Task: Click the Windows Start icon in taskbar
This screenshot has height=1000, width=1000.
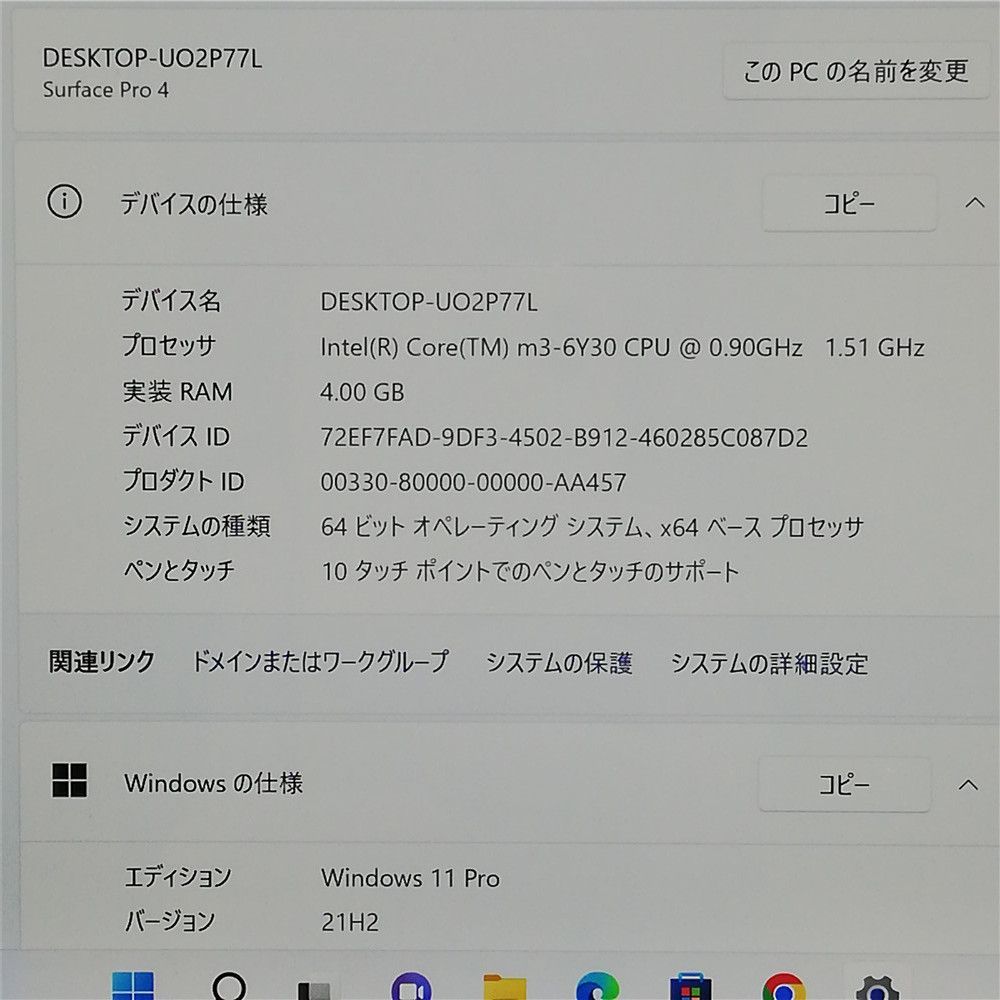Action: (133, 985)
